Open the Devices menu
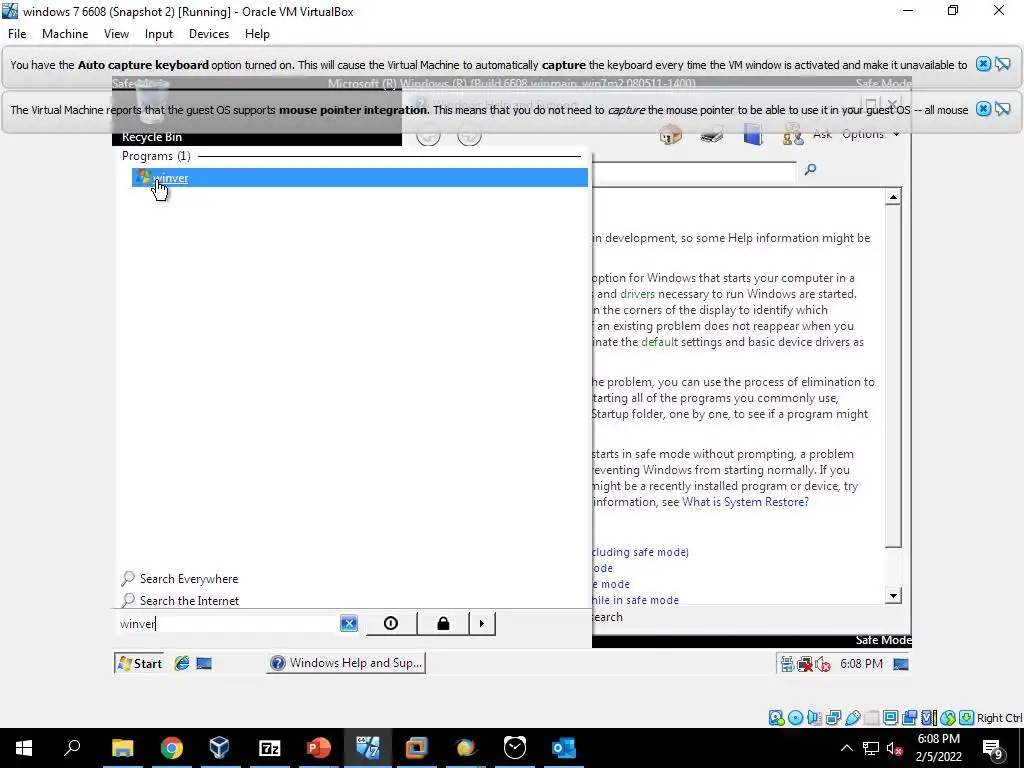1024x768 pixels. pos(209,34)
